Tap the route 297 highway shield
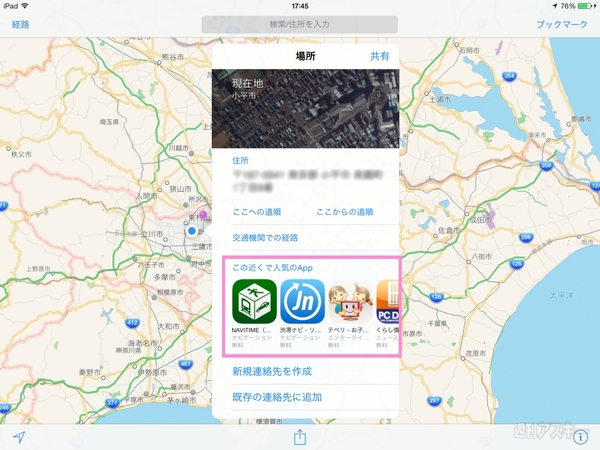The width and height of the screenshot is (600, 450). pos(434,401)
